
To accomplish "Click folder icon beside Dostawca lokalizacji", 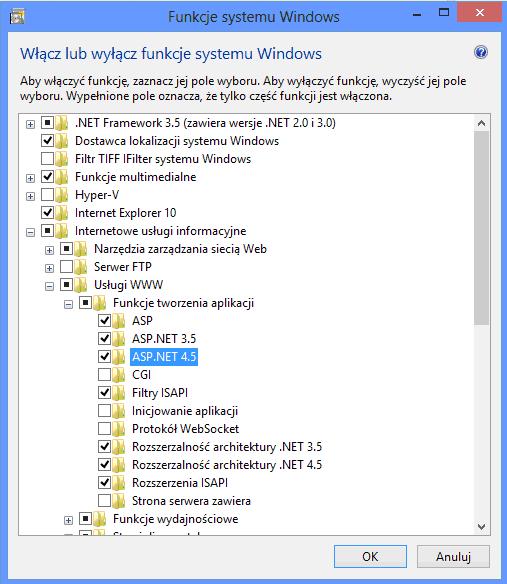I will tap(61, 141).
